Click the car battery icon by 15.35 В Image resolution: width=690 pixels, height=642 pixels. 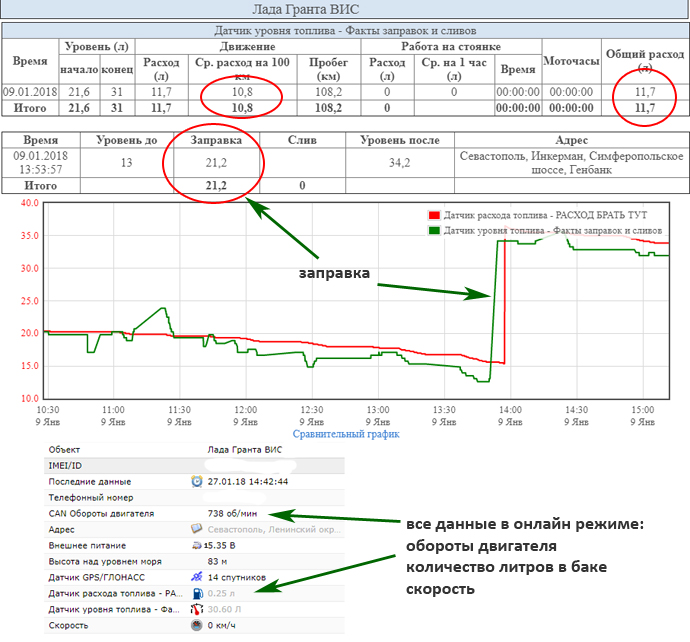coord(197,545)
